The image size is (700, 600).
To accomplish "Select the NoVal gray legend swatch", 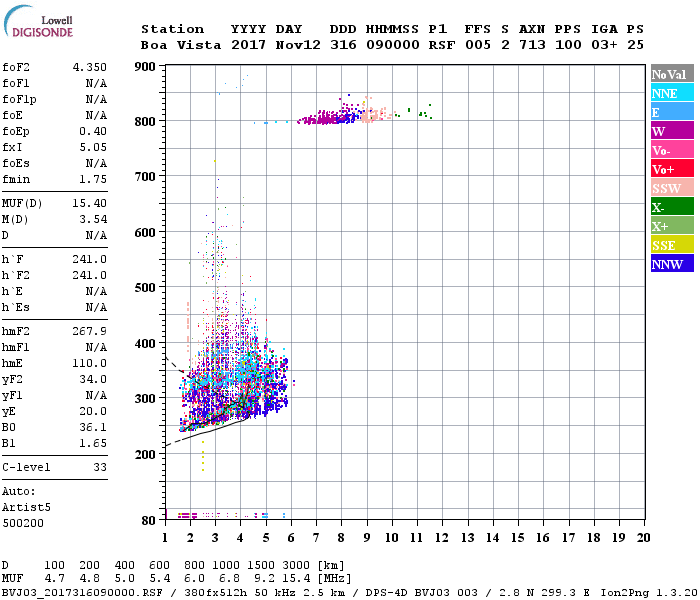I will 672,74.
